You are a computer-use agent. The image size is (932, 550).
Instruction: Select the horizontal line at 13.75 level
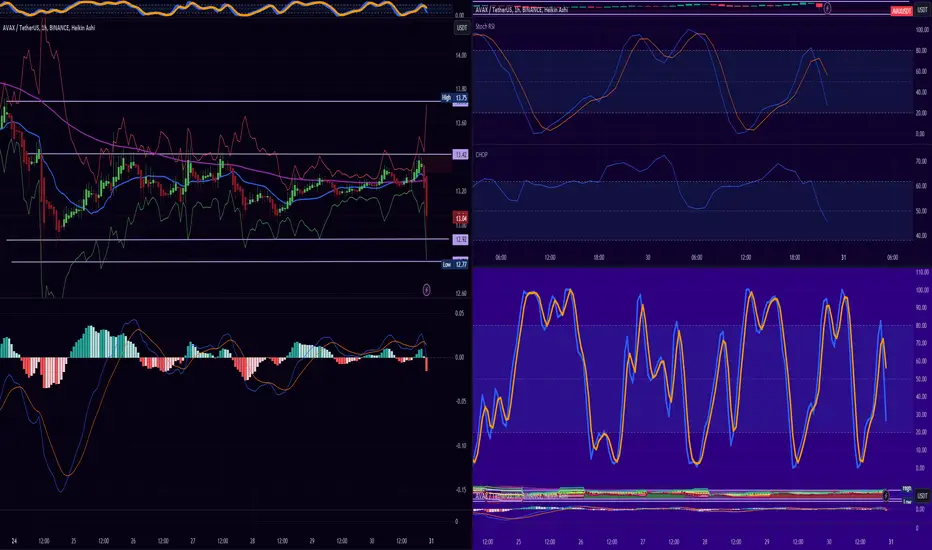[x=226, y=102]
